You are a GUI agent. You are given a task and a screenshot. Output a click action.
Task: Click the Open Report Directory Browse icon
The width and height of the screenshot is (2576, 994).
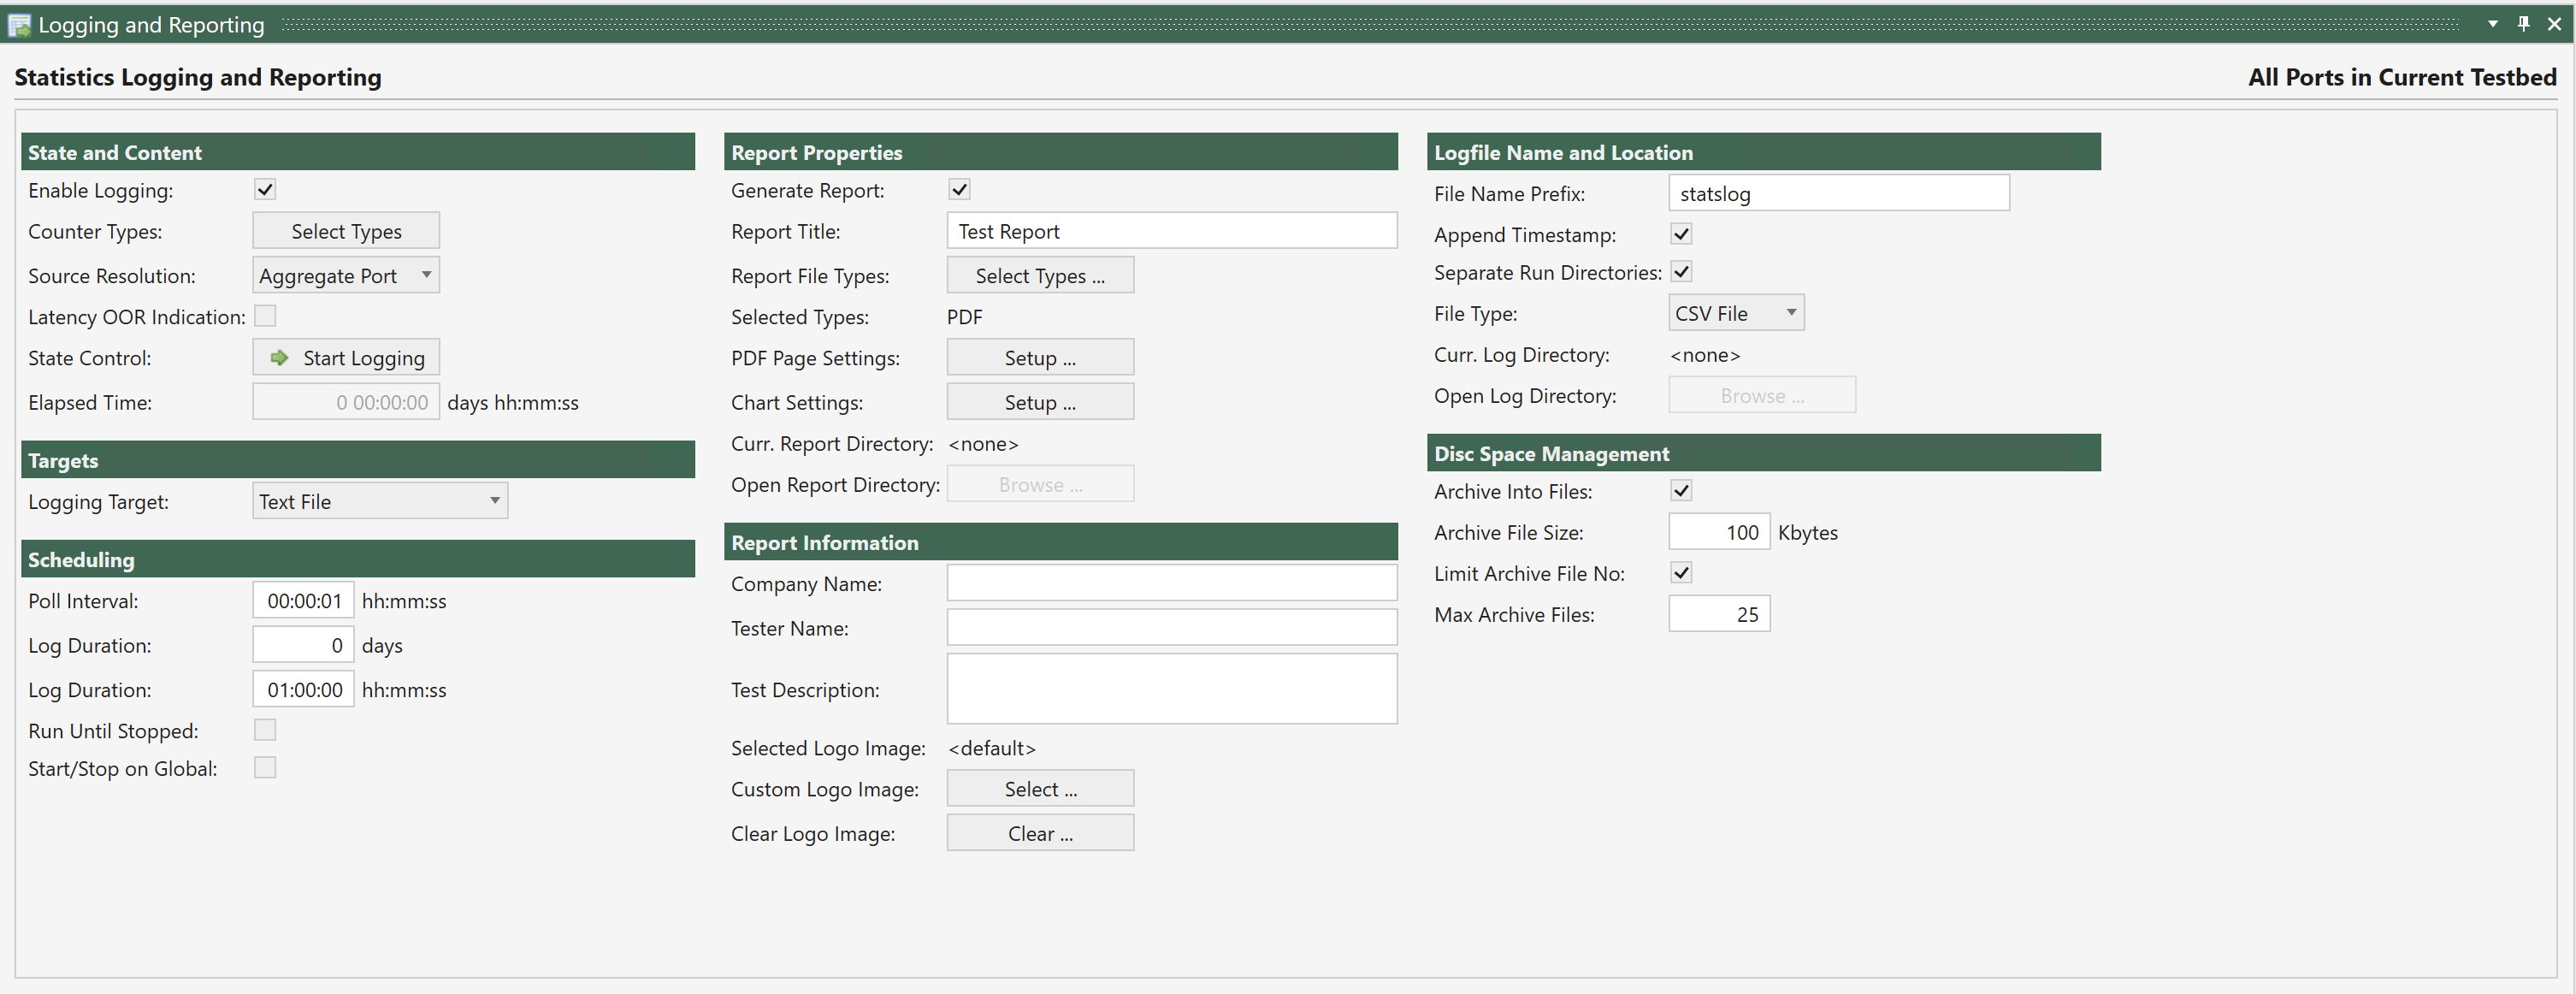[1040, 483]
